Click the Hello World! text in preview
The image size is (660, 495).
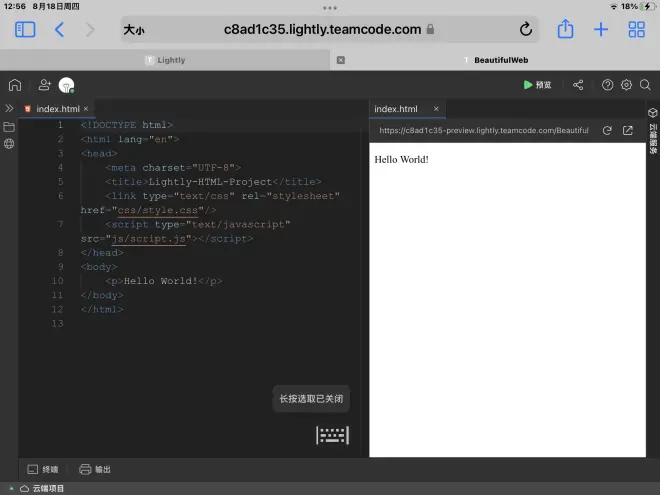[401, 160]
